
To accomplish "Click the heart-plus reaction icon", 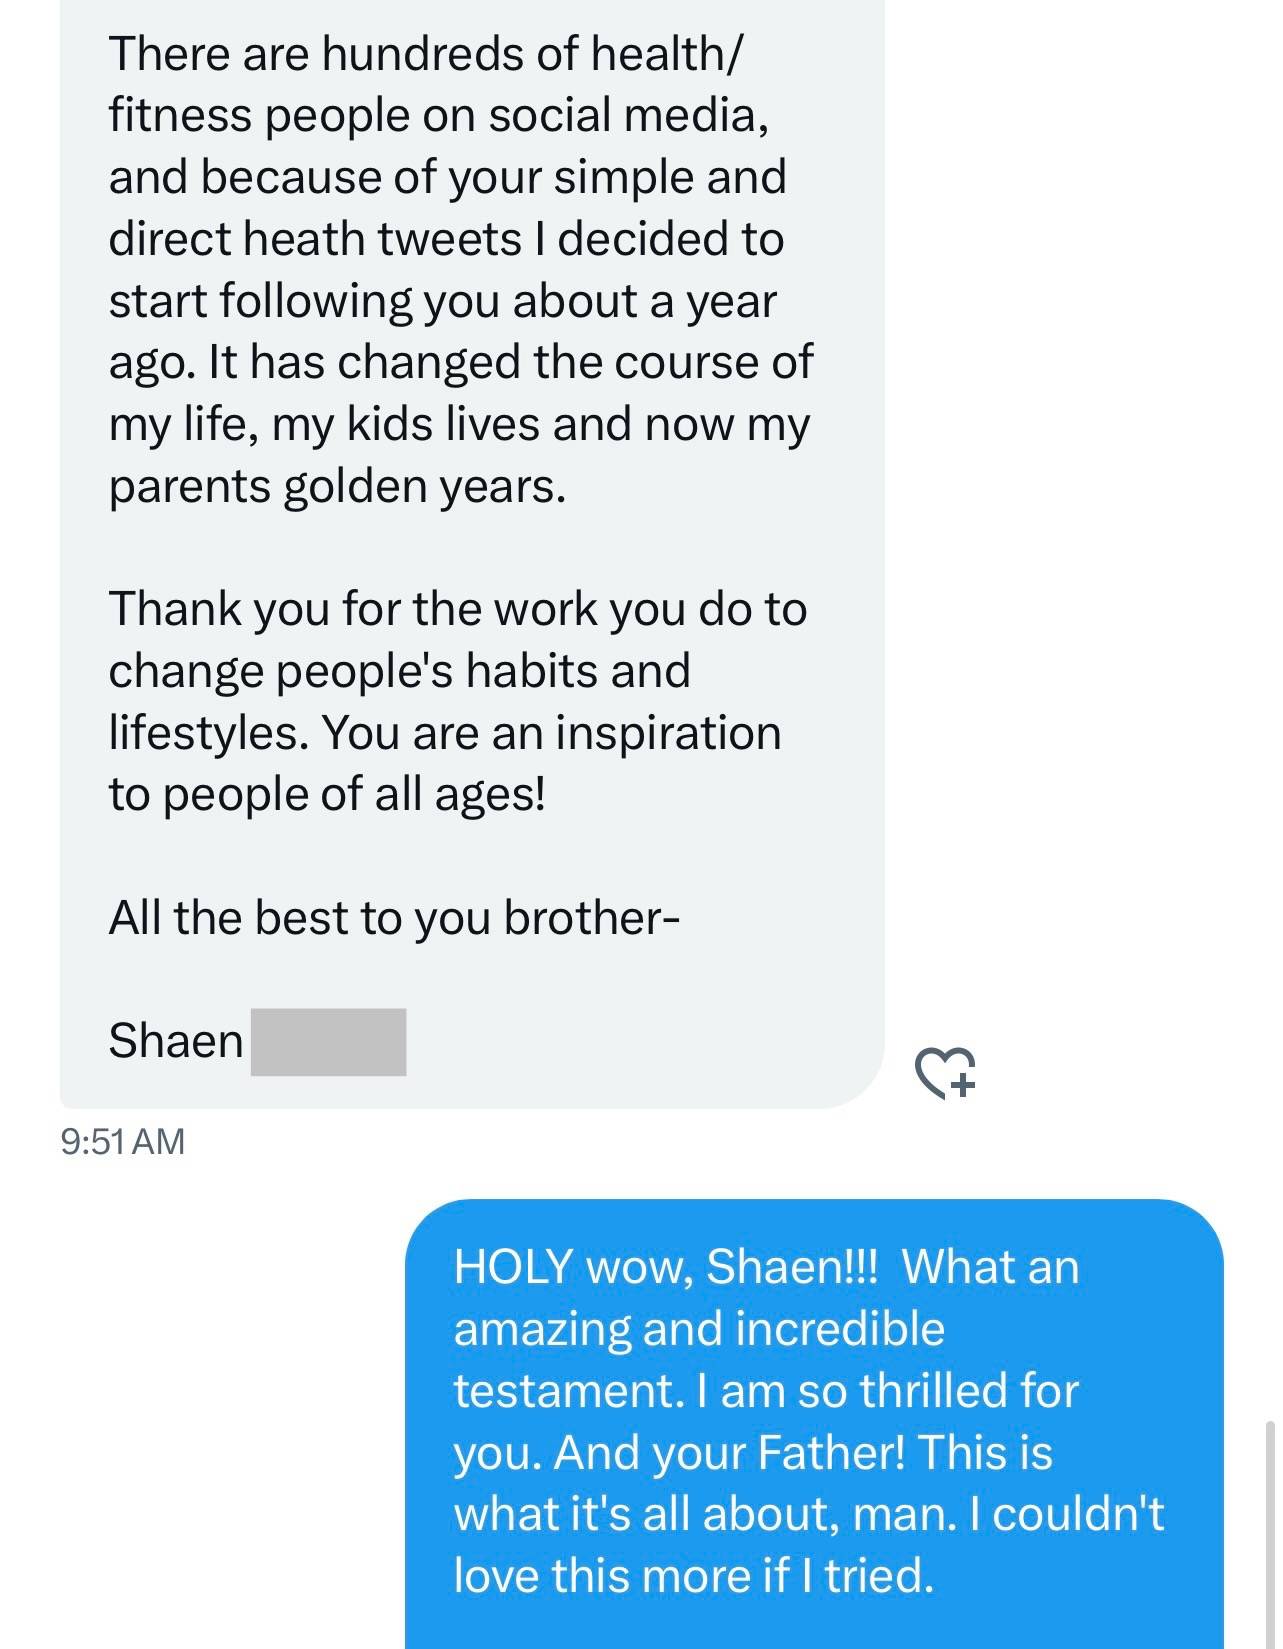I will tap(945, 1072).
